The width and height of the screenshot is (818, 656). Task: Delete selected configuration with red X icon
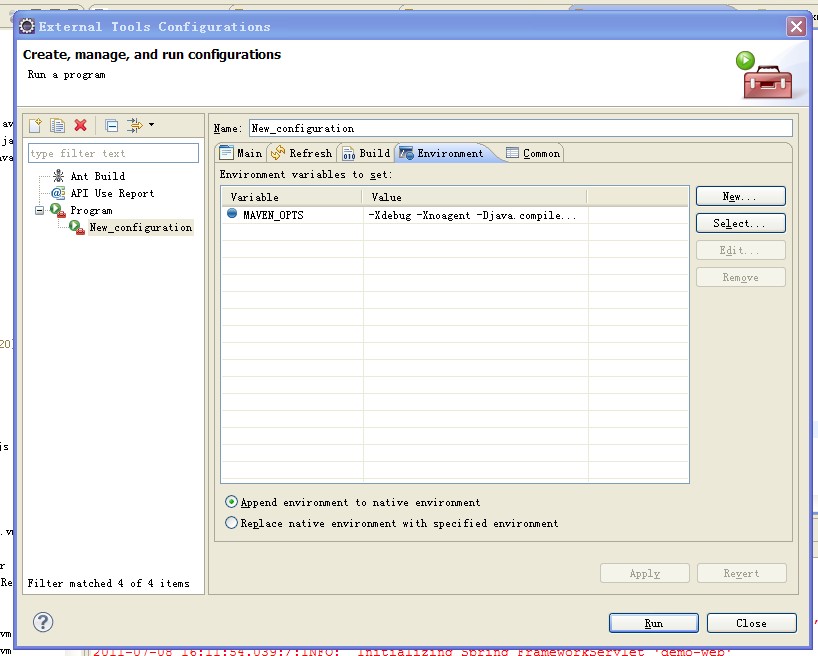click(81, 125)
